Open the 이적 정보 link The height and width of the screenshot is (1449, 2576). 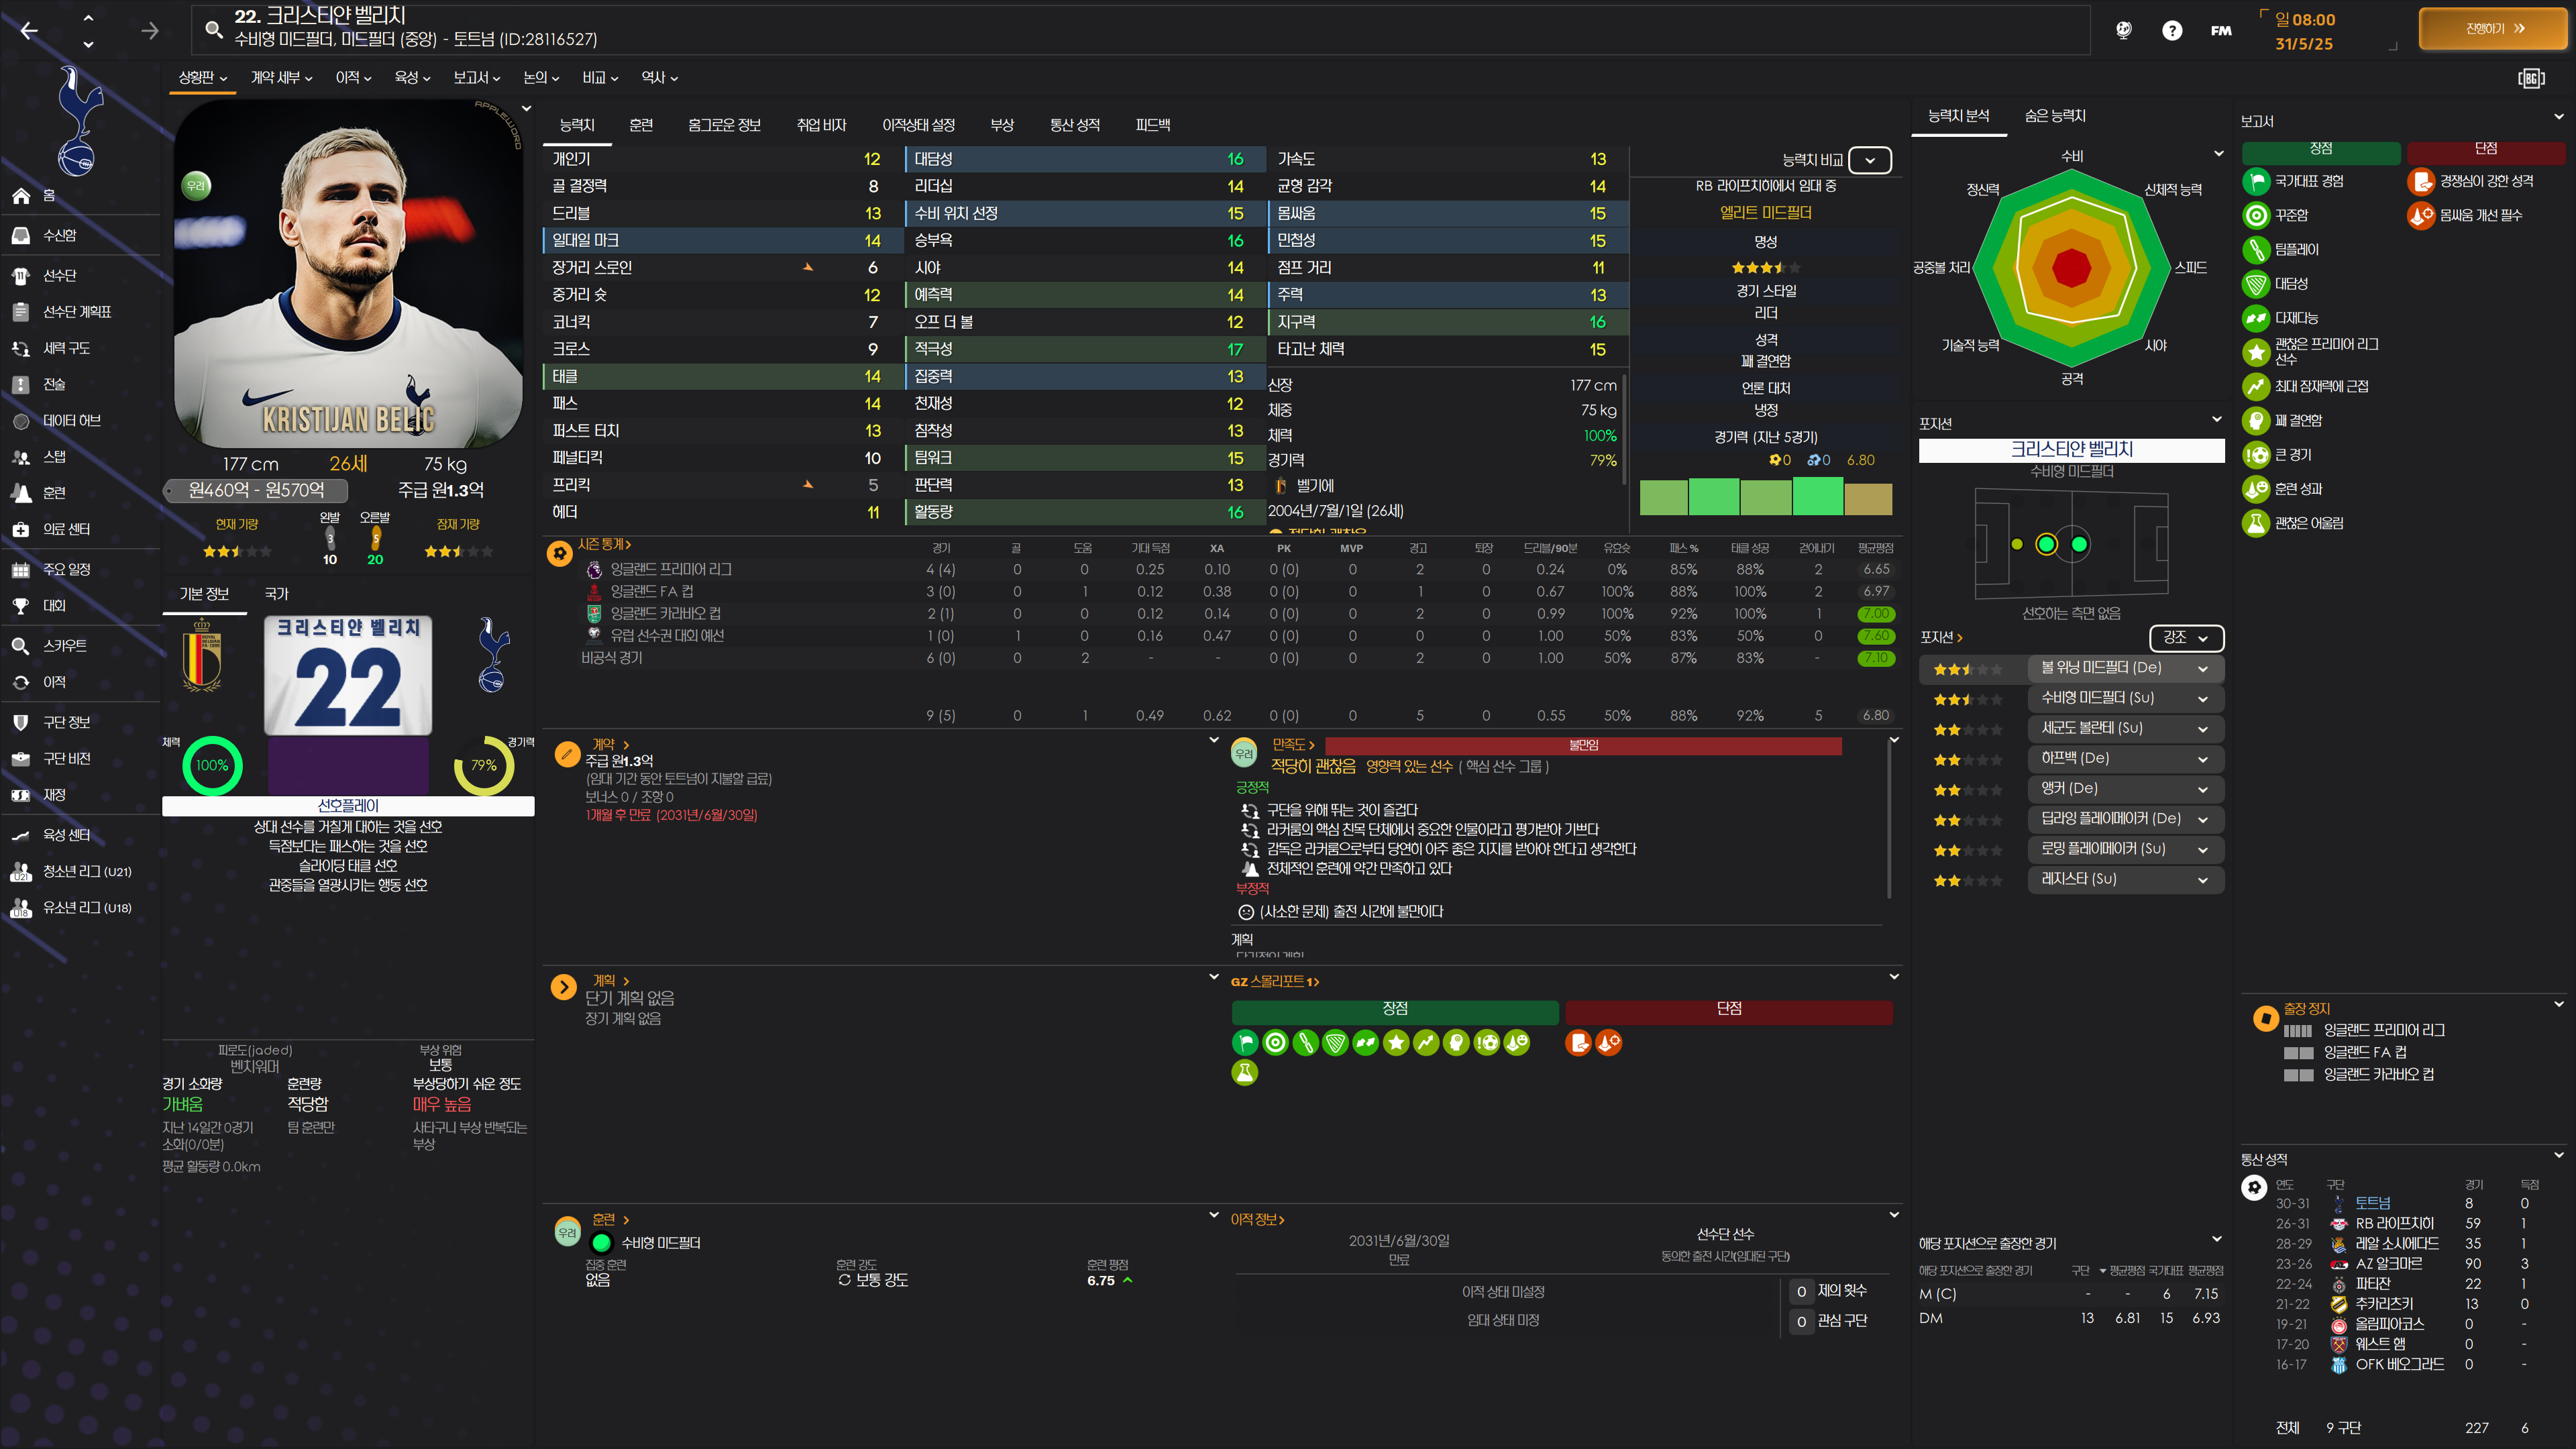pos(1257,1220)
